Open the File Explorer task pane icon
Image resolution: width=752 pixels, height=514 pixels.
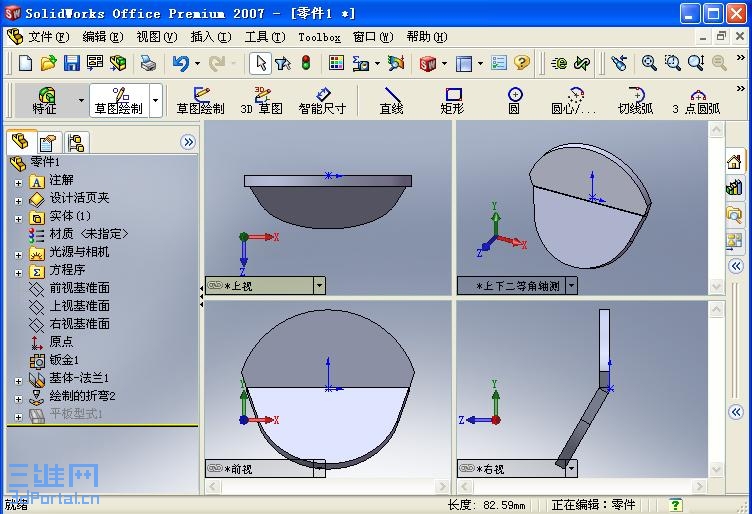pyautogui.click(x=734, y=214)
